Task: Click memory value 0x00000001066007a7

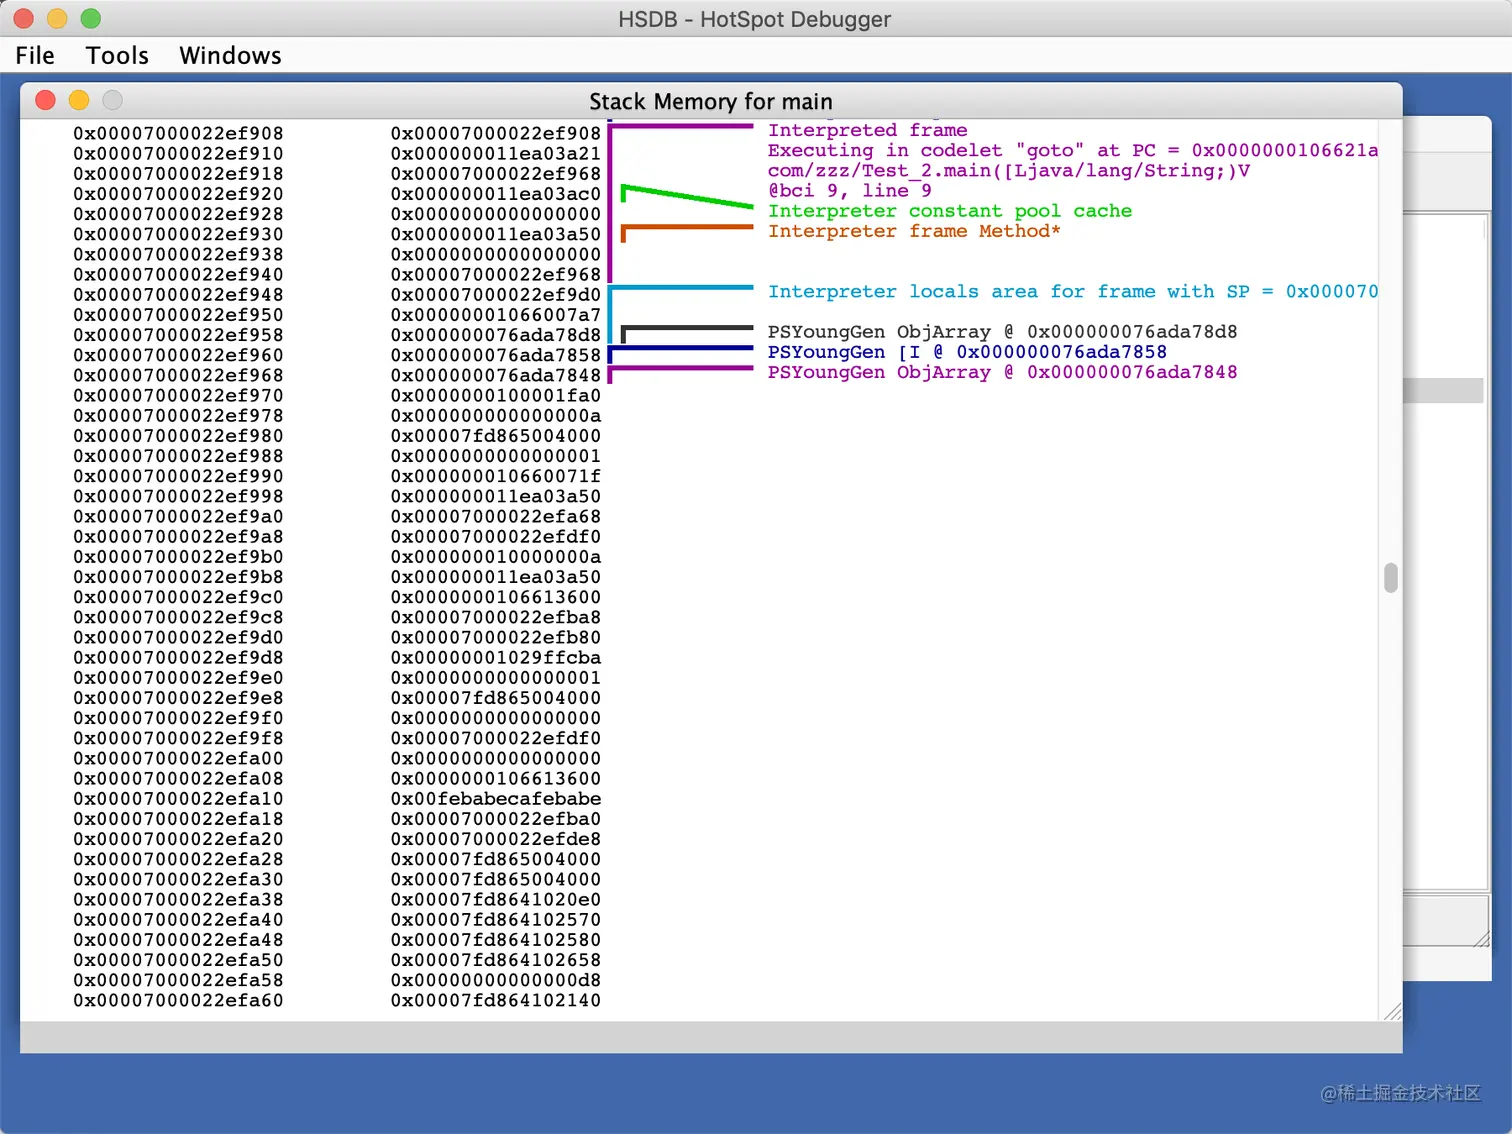Action: [x=496, y=315]
